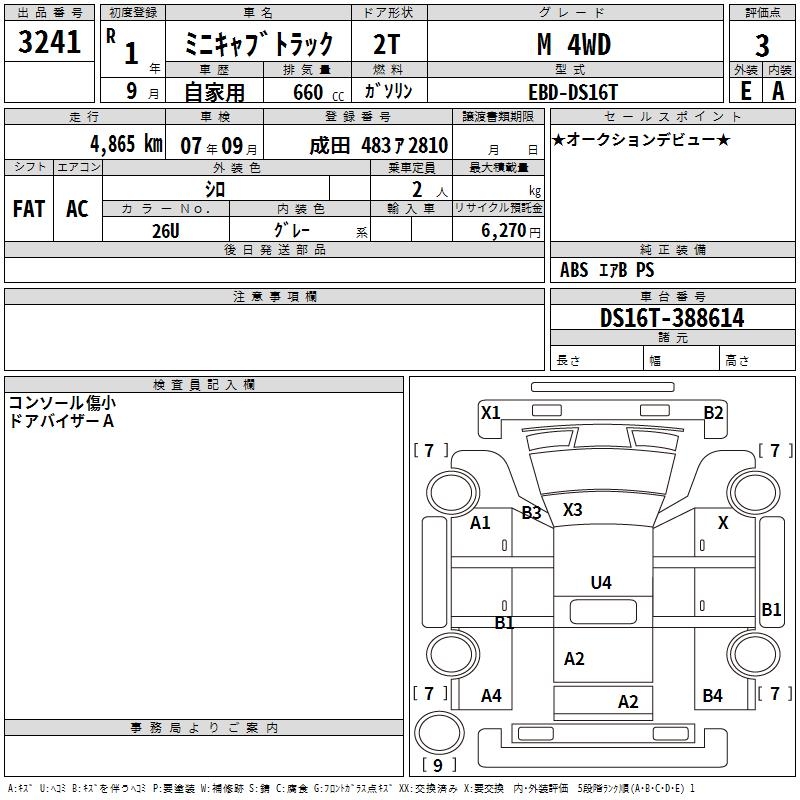
Task: Click the model code EBD-DS16T
Action: (x=573, y=92)
